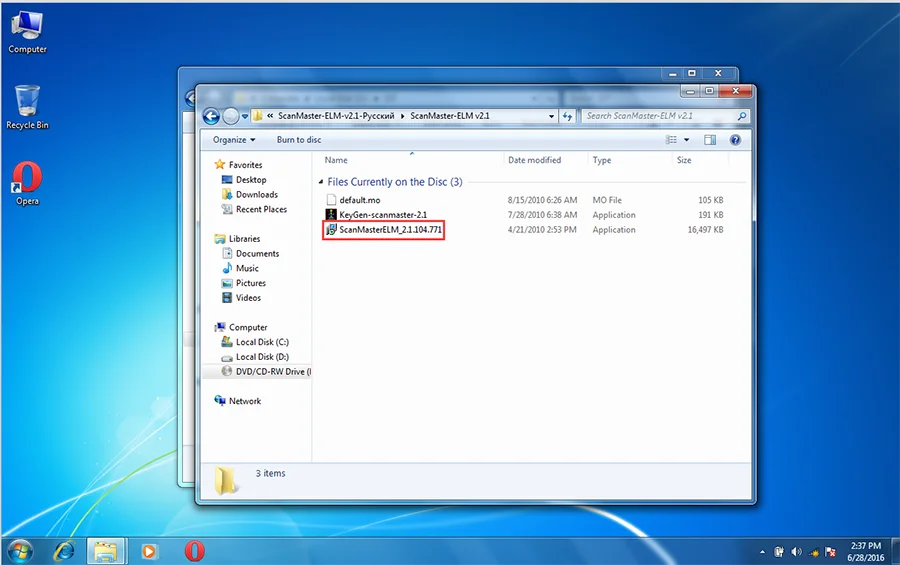Open the Action Center flag icon
This screenshot has height=565, width=900.
tap(830, 552)
